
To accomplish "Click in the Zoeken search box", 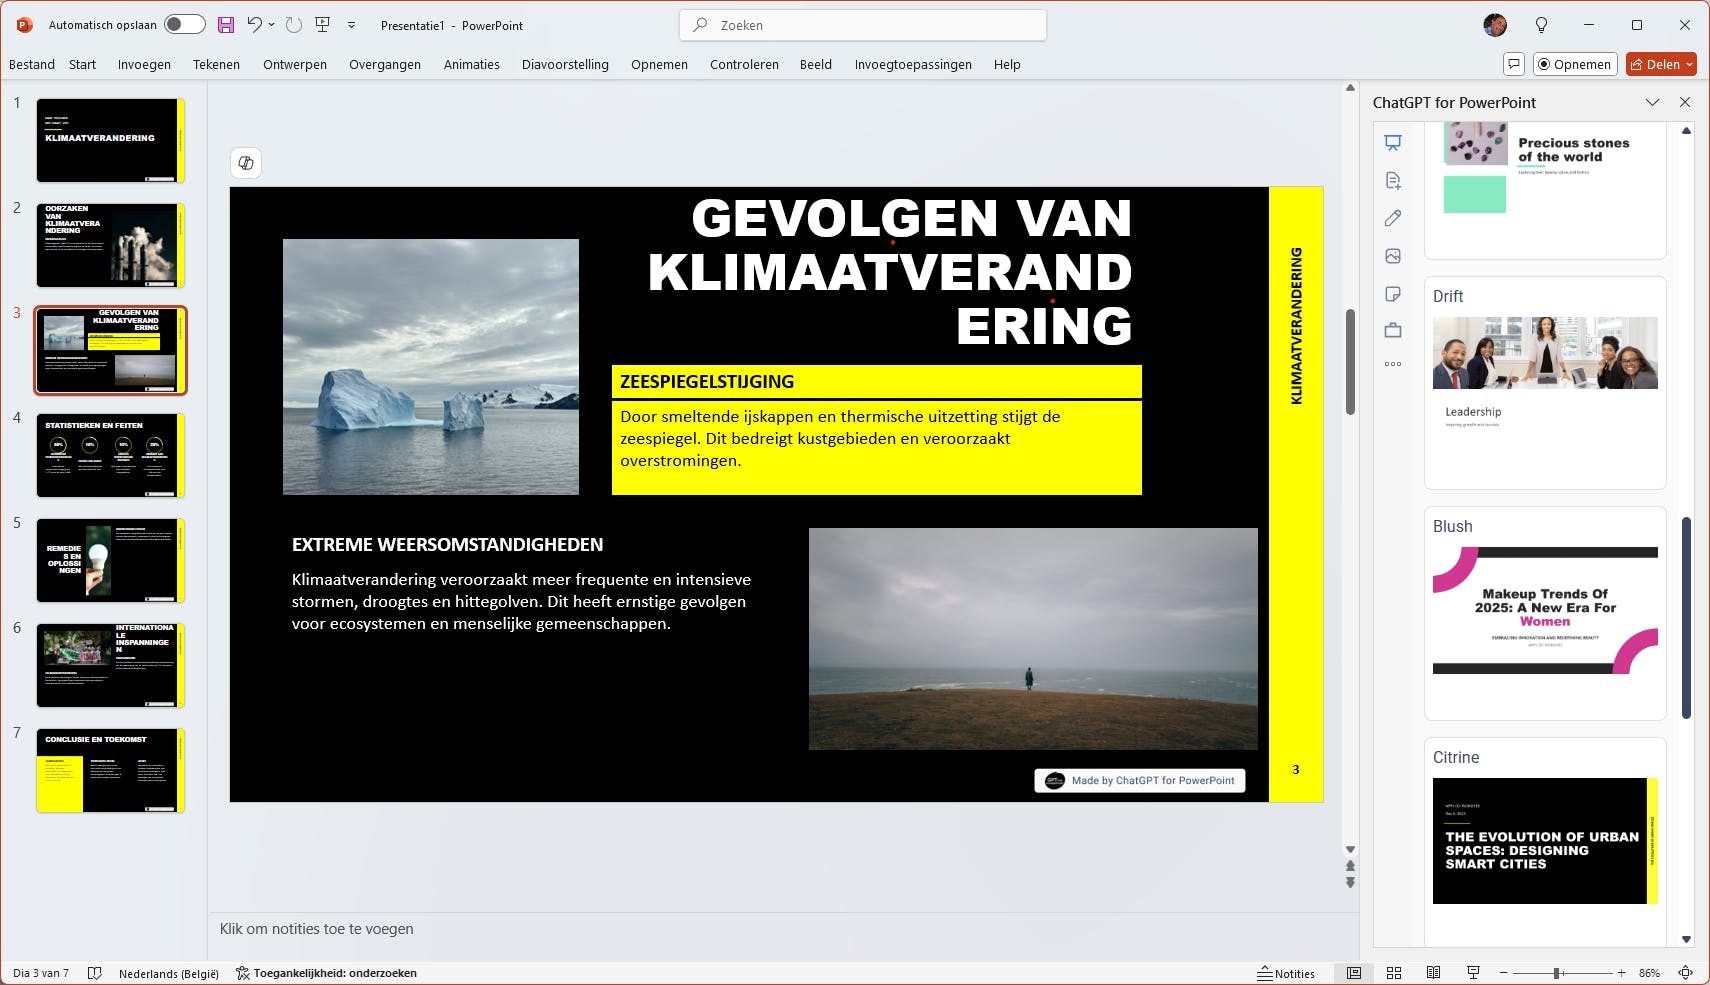I will (x=863, y=25).
